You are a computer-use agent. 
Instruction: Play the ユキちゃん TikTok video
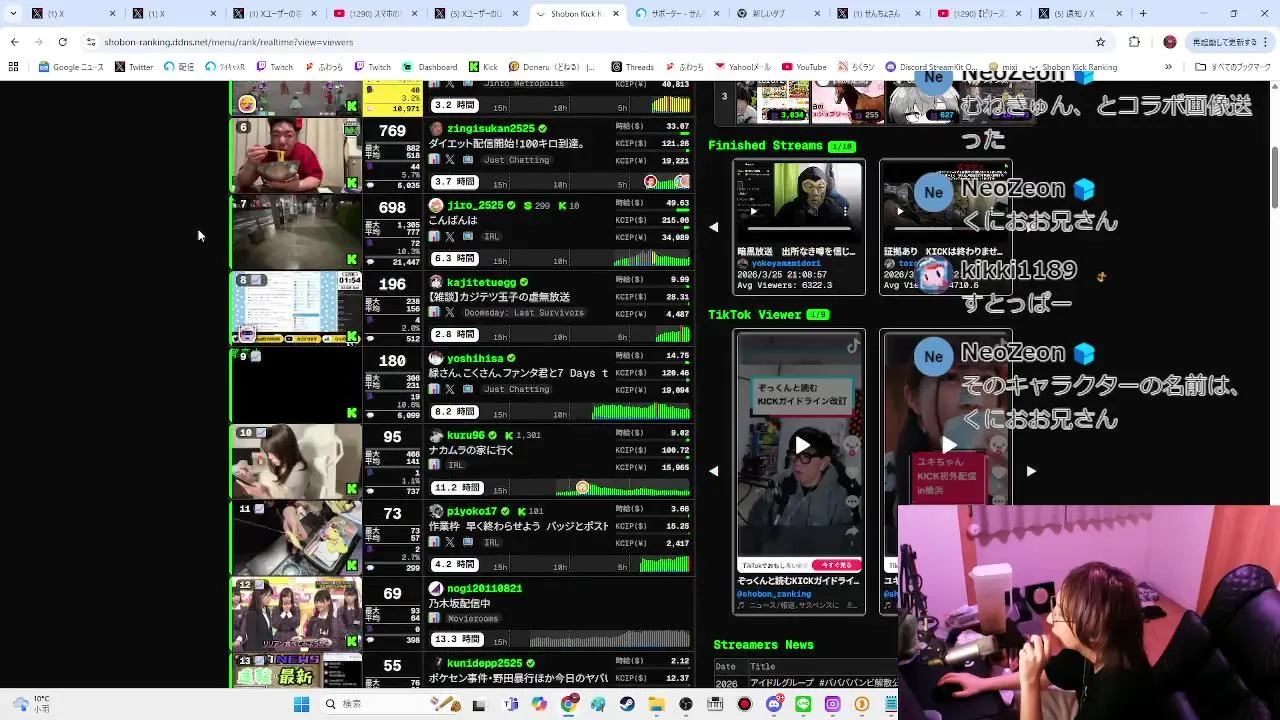point(947,445)
